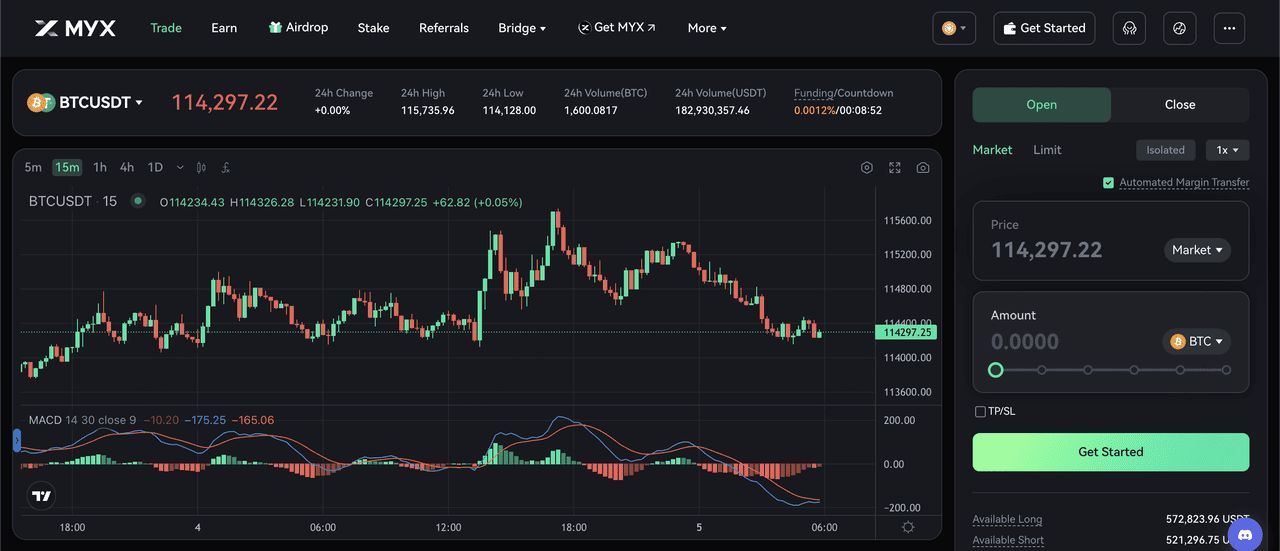
Task: Enable the TP/SL checkbox
Action: tap(980, 411)
